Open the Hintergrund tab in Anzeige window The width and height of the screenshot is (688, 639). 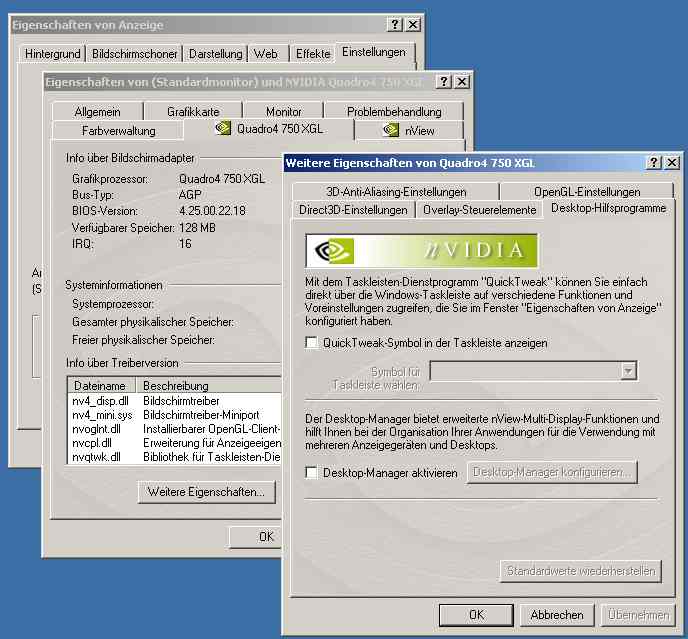point(53,54)
